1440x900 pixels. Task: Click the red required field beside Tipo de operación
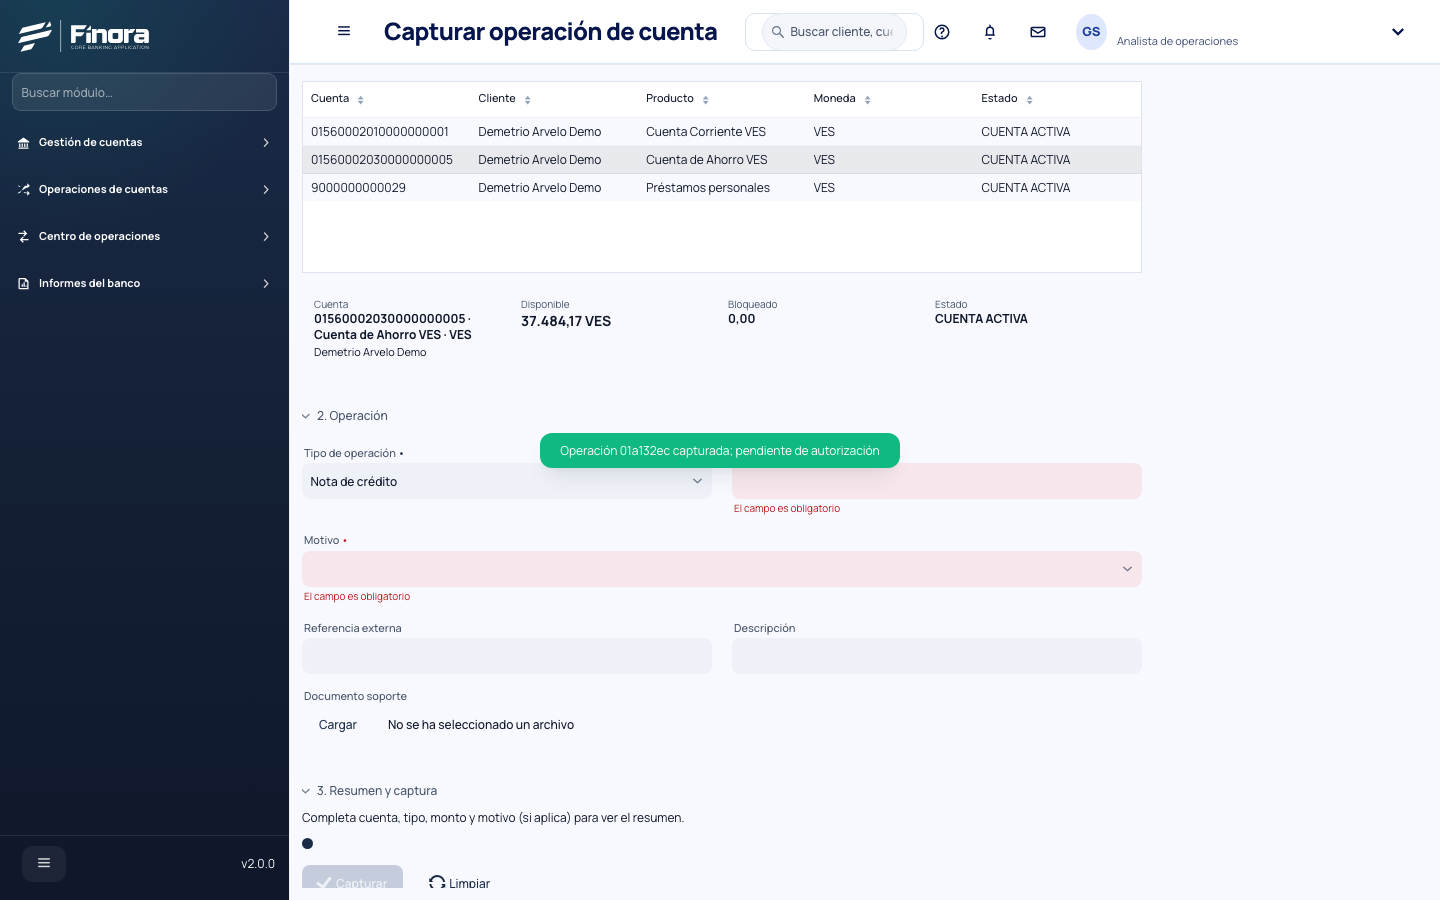point(937,481)
